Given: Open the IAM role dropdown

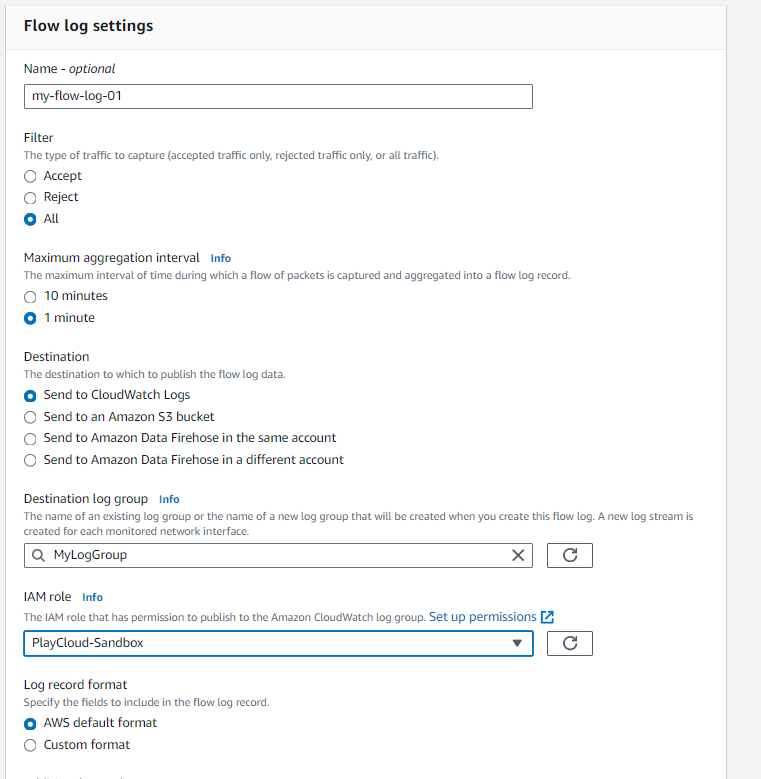Looking at the screenshot, I should [x=277, y=643].
